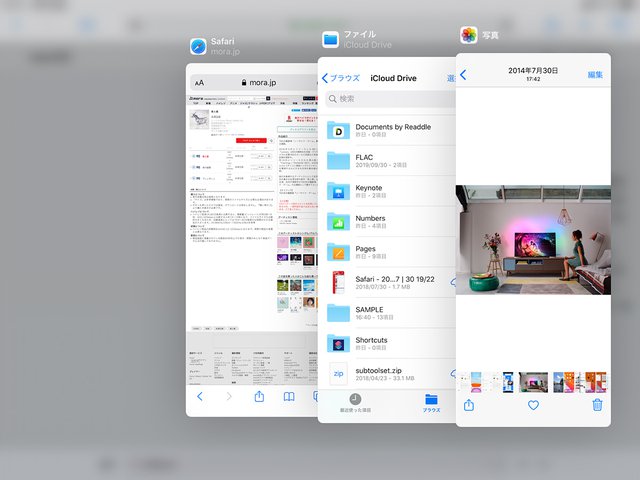
Task: Tap the heart favorite icon in Photos
Action: [533, 405]
